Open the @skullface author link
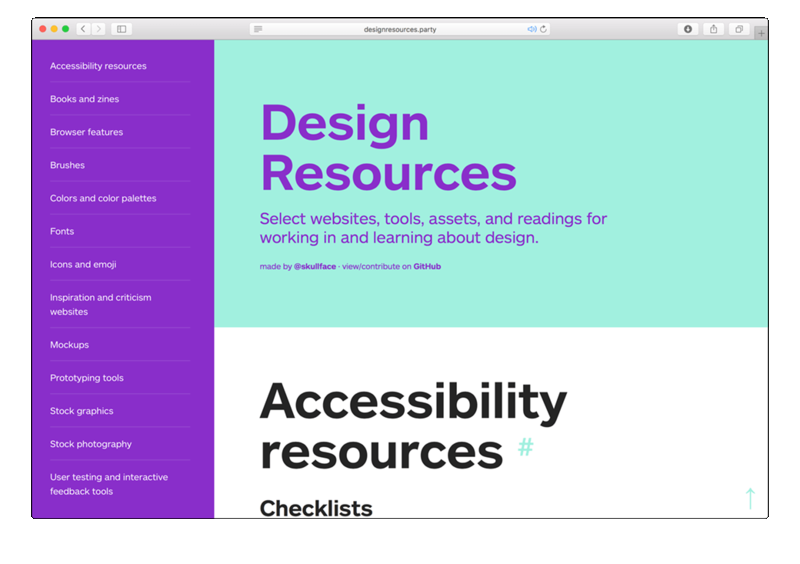800x564 pixels. 315,267
